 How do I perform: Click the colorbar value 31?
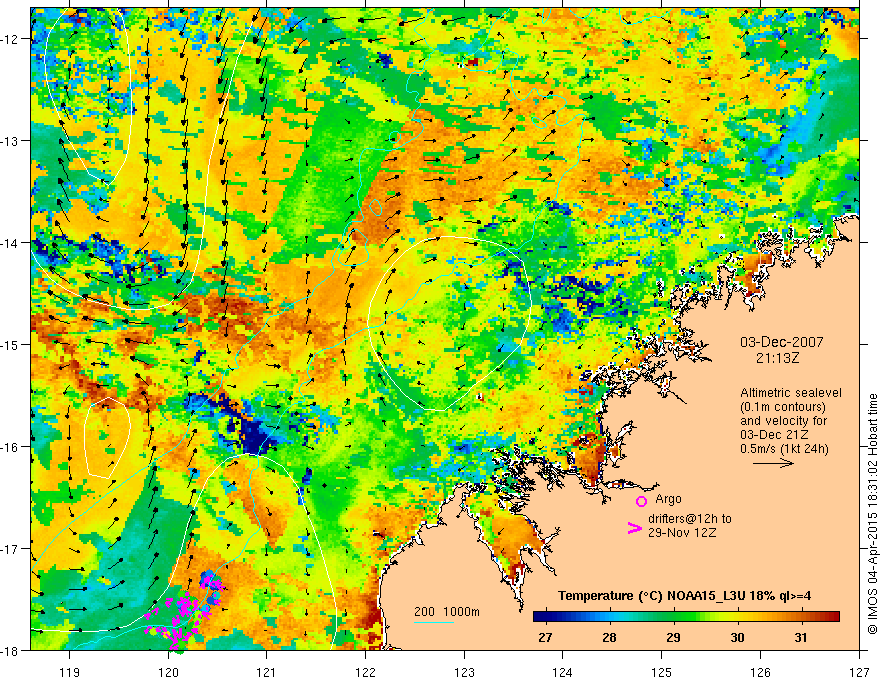pos(801,638)
